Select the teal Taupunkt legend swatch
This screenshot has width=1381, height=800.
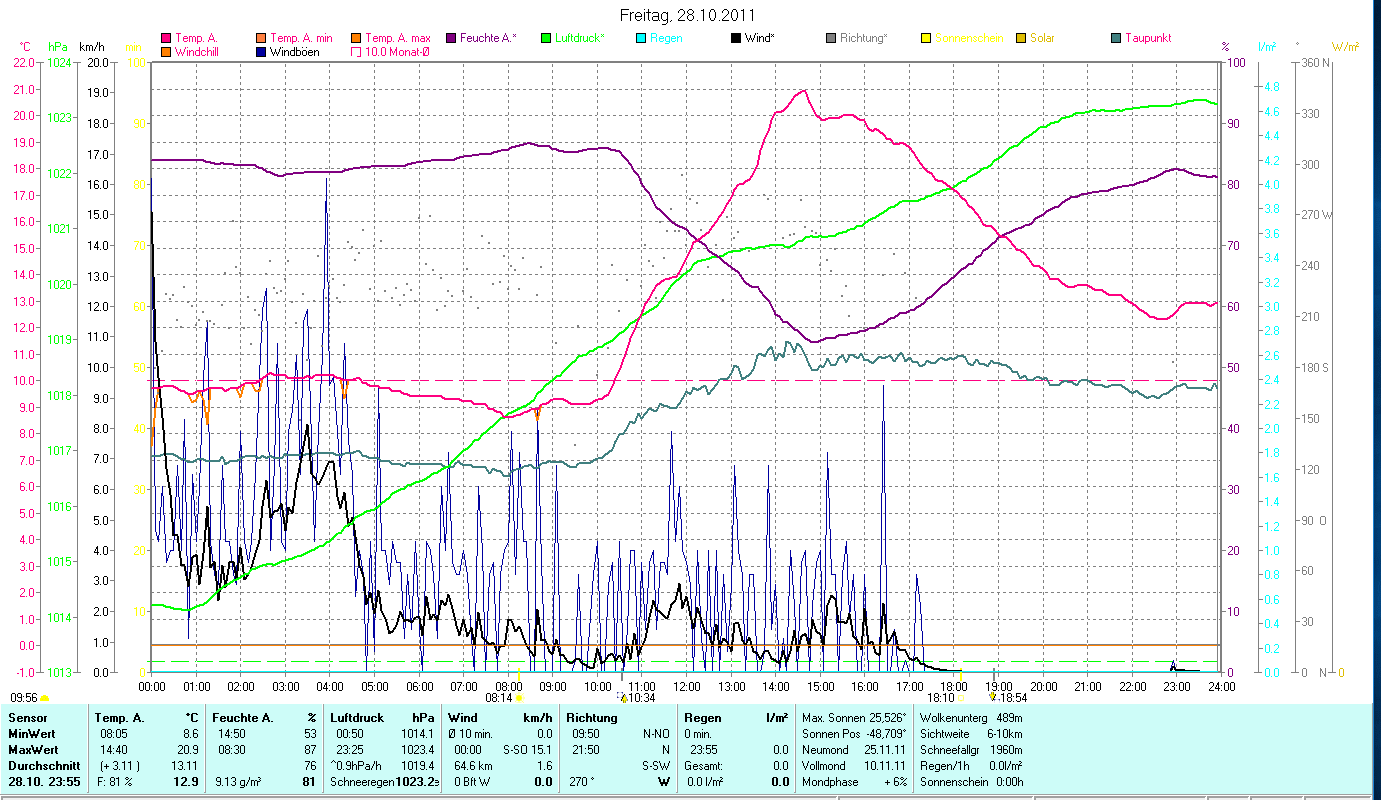point(1116,38)
